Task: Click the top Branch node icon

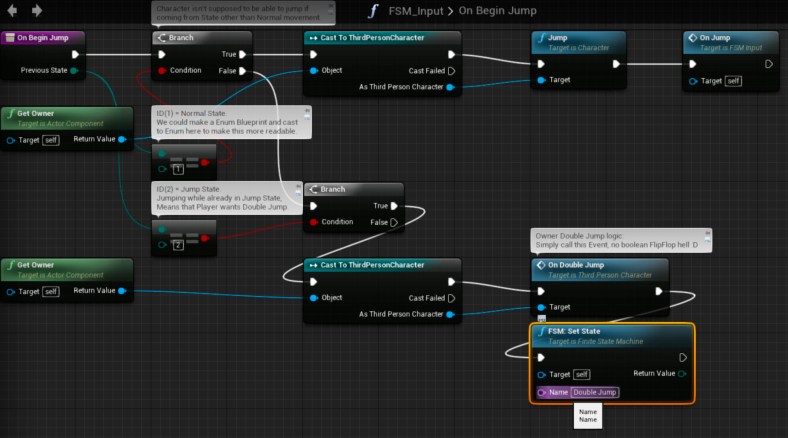Action: click(161, 38)
